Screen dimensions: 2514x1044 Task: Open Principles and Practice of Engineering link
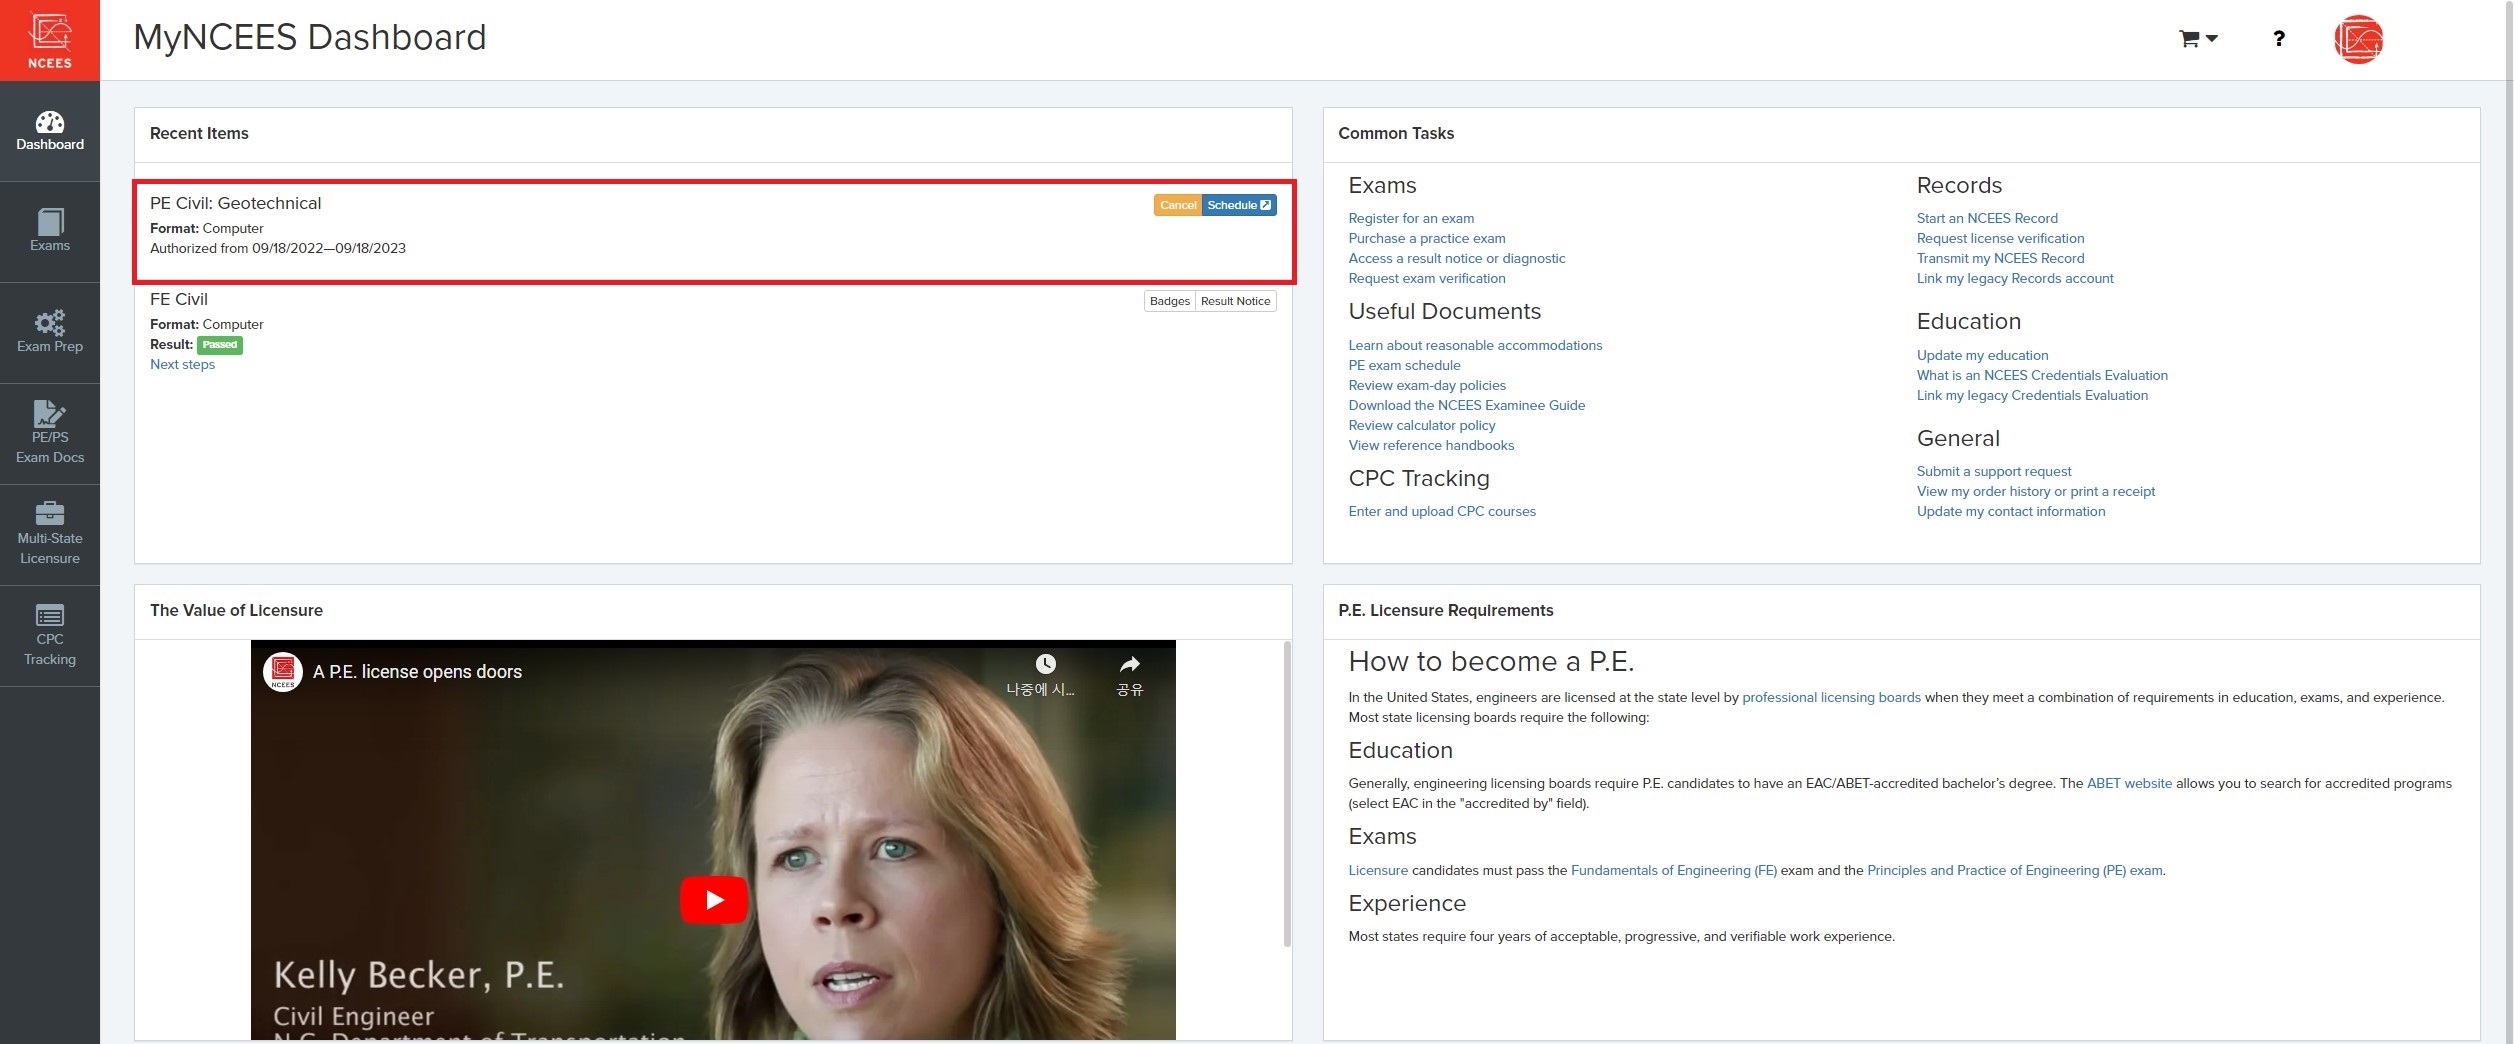pos(2014,870)
